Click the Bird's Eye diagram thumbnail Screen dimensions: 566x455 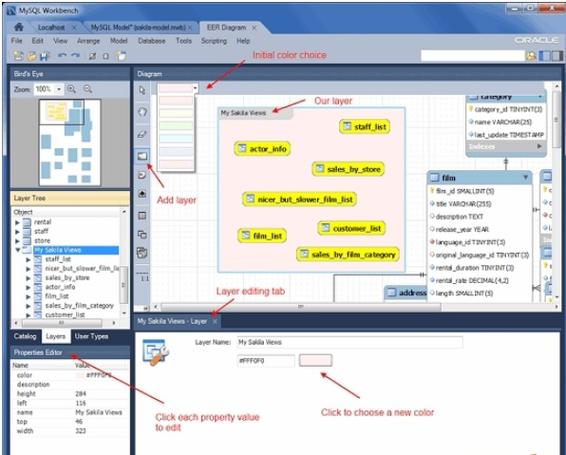[x=70, y=143]
